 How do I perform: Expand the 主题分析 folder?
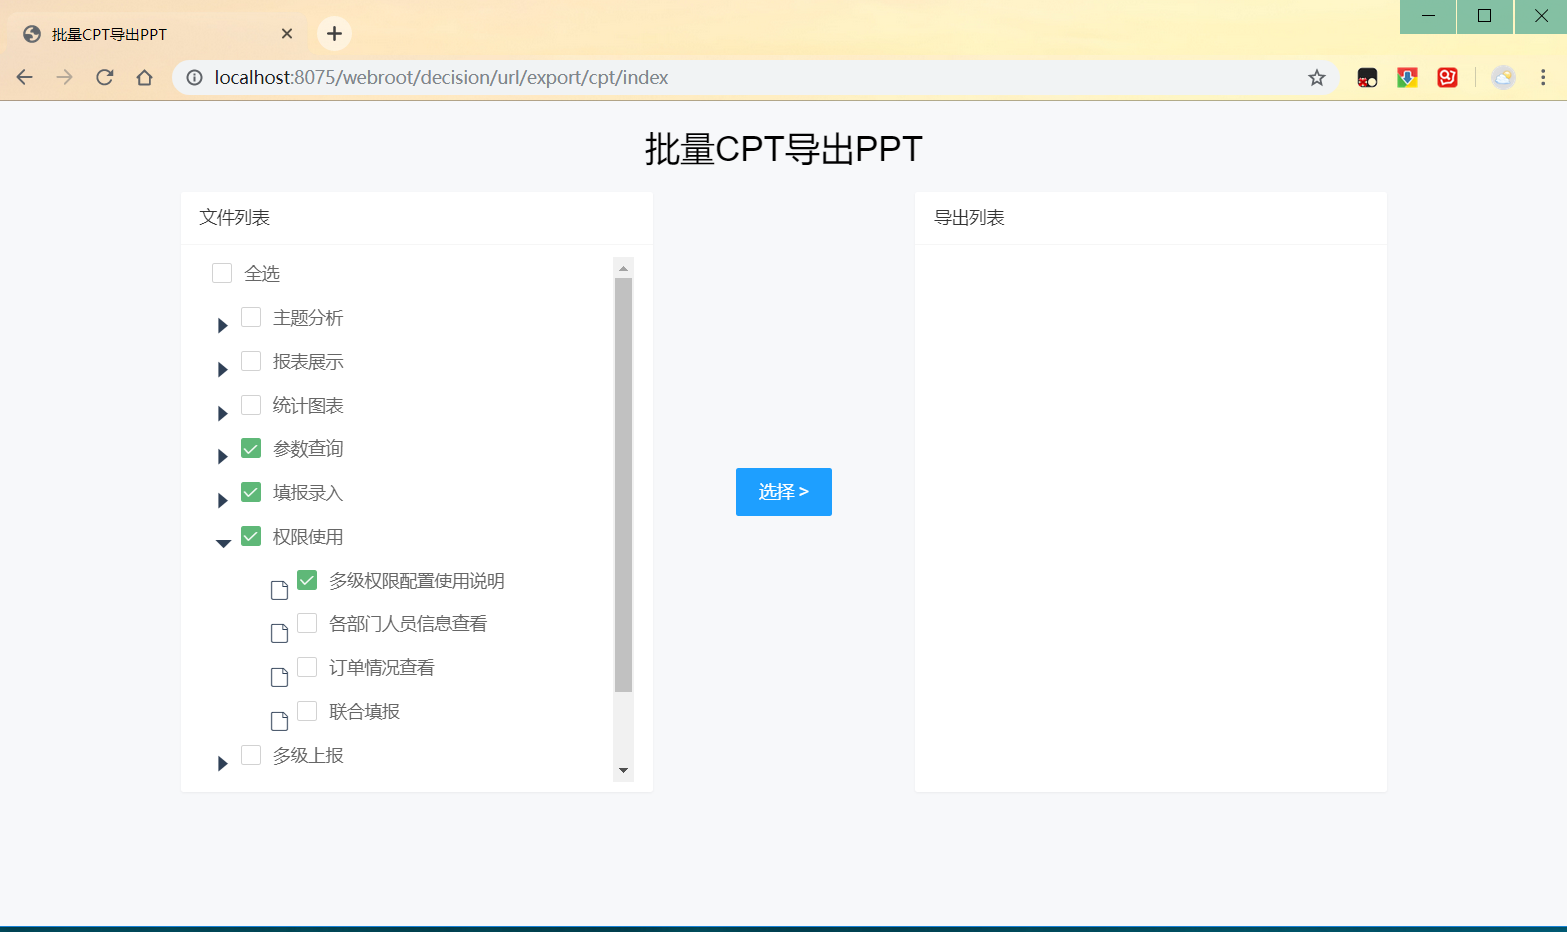[x=223, y=325]
